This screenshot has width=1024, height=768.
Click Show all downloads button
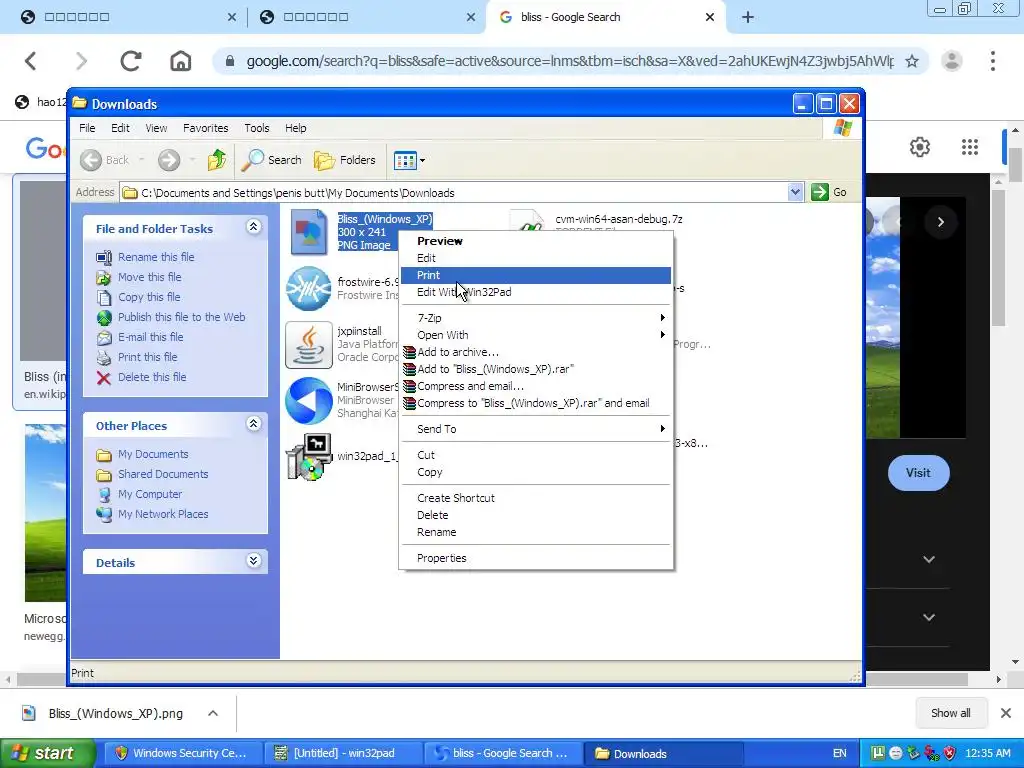tap(950, 713)
